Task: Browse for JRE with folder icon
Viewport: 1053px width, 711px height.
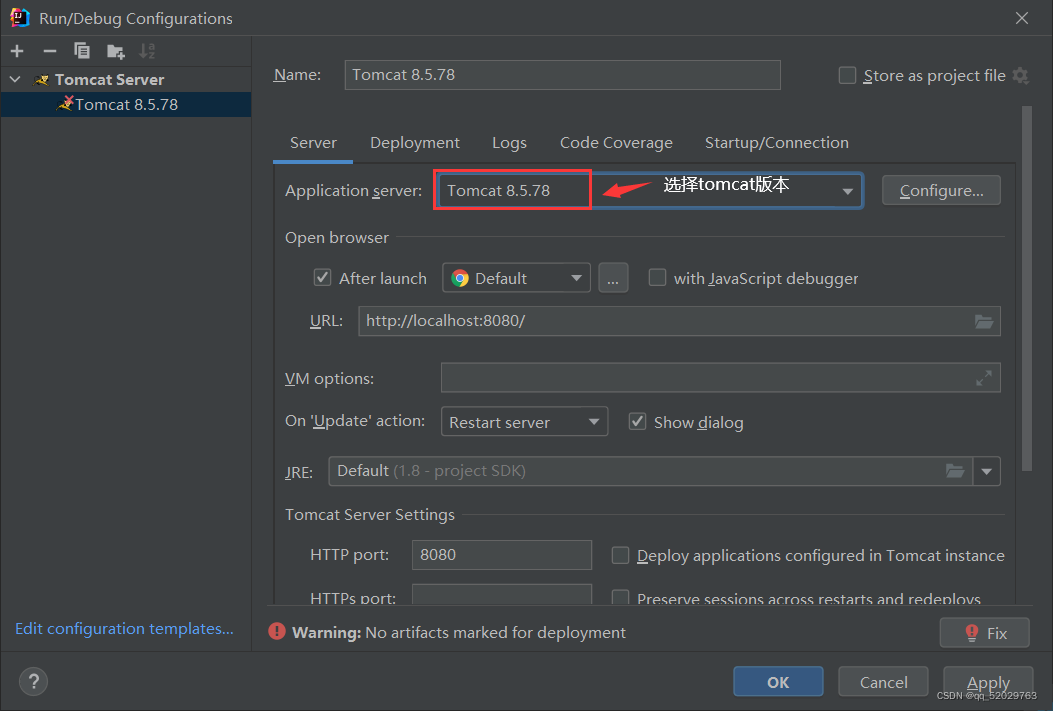Action: click(955, 471)
